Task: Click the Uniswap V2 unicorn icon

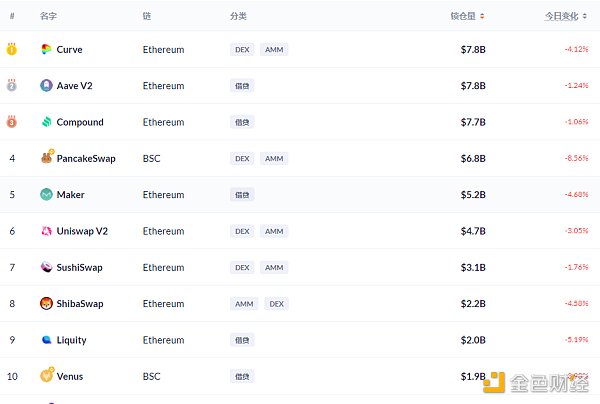Action: (x=46, y=231)
